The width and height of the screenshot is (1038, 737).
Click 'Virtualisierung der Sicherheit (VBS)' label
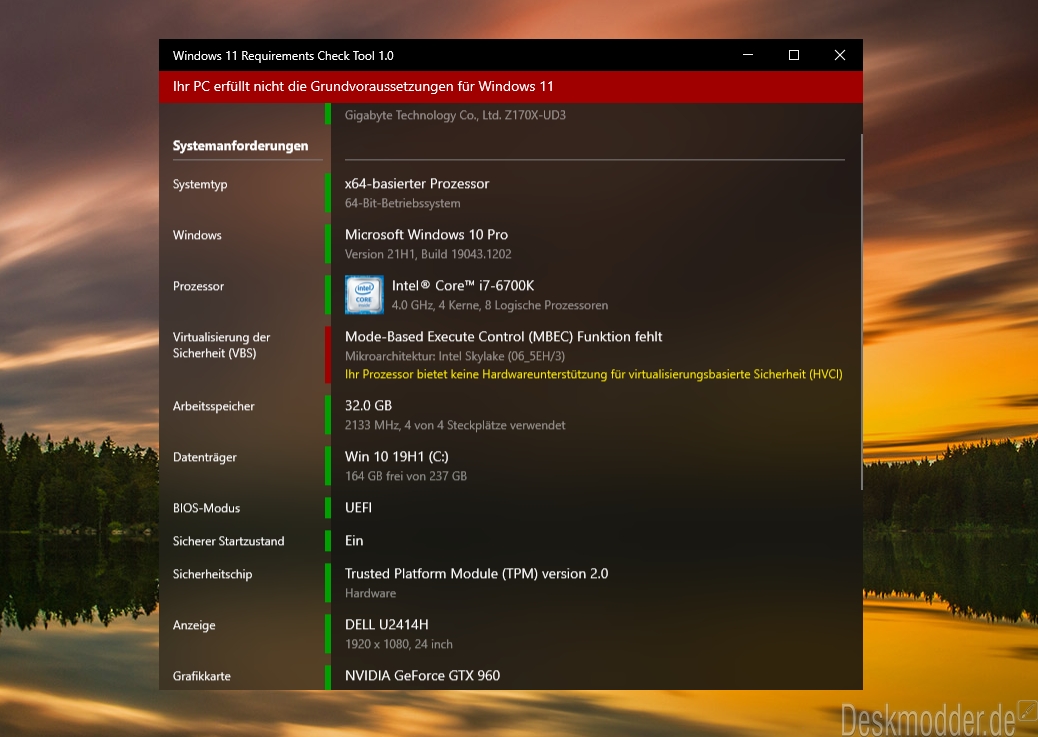coord(222,345)
